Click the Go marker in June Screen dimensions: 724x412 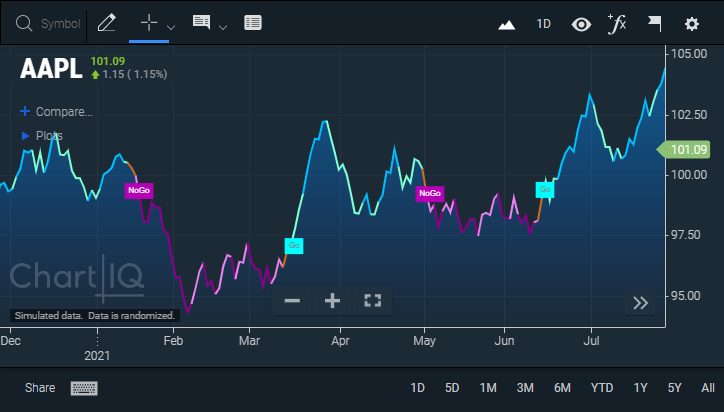(x=544, y=189)
